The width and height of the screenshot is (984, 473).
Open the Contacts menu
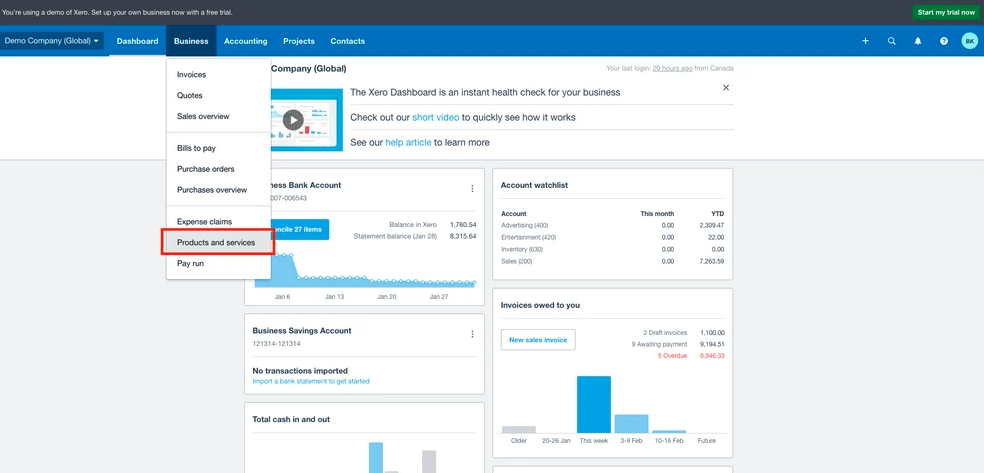tap(348, 41)
